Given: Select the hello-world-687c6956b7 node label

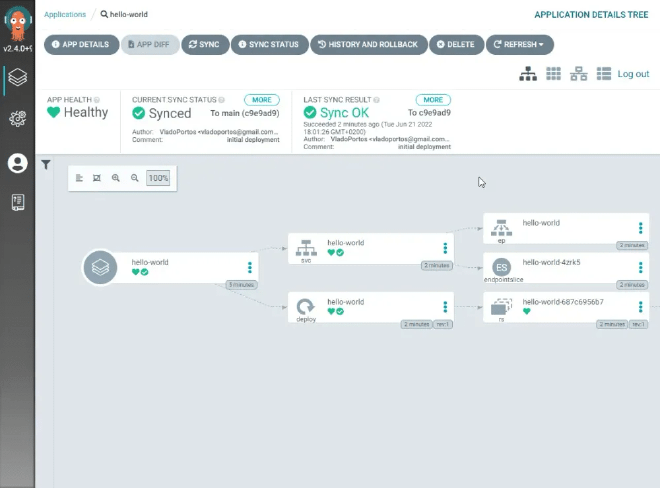Looking at the screenshot, I should pos(563,301).
